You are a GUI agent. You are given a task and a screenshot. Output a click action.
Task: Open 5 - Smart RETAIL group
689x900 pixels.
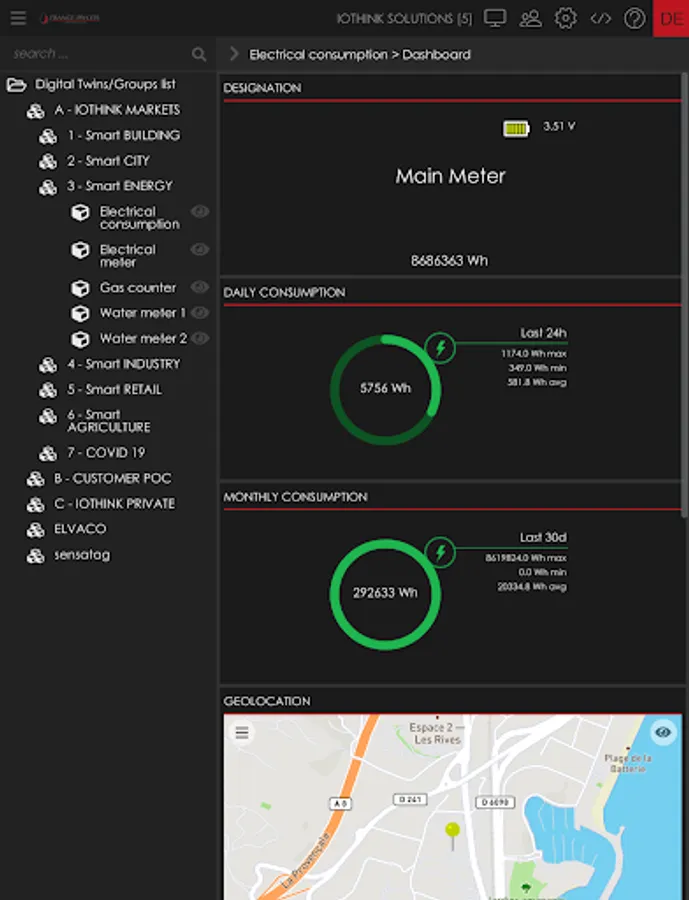(x=114, y=389)
